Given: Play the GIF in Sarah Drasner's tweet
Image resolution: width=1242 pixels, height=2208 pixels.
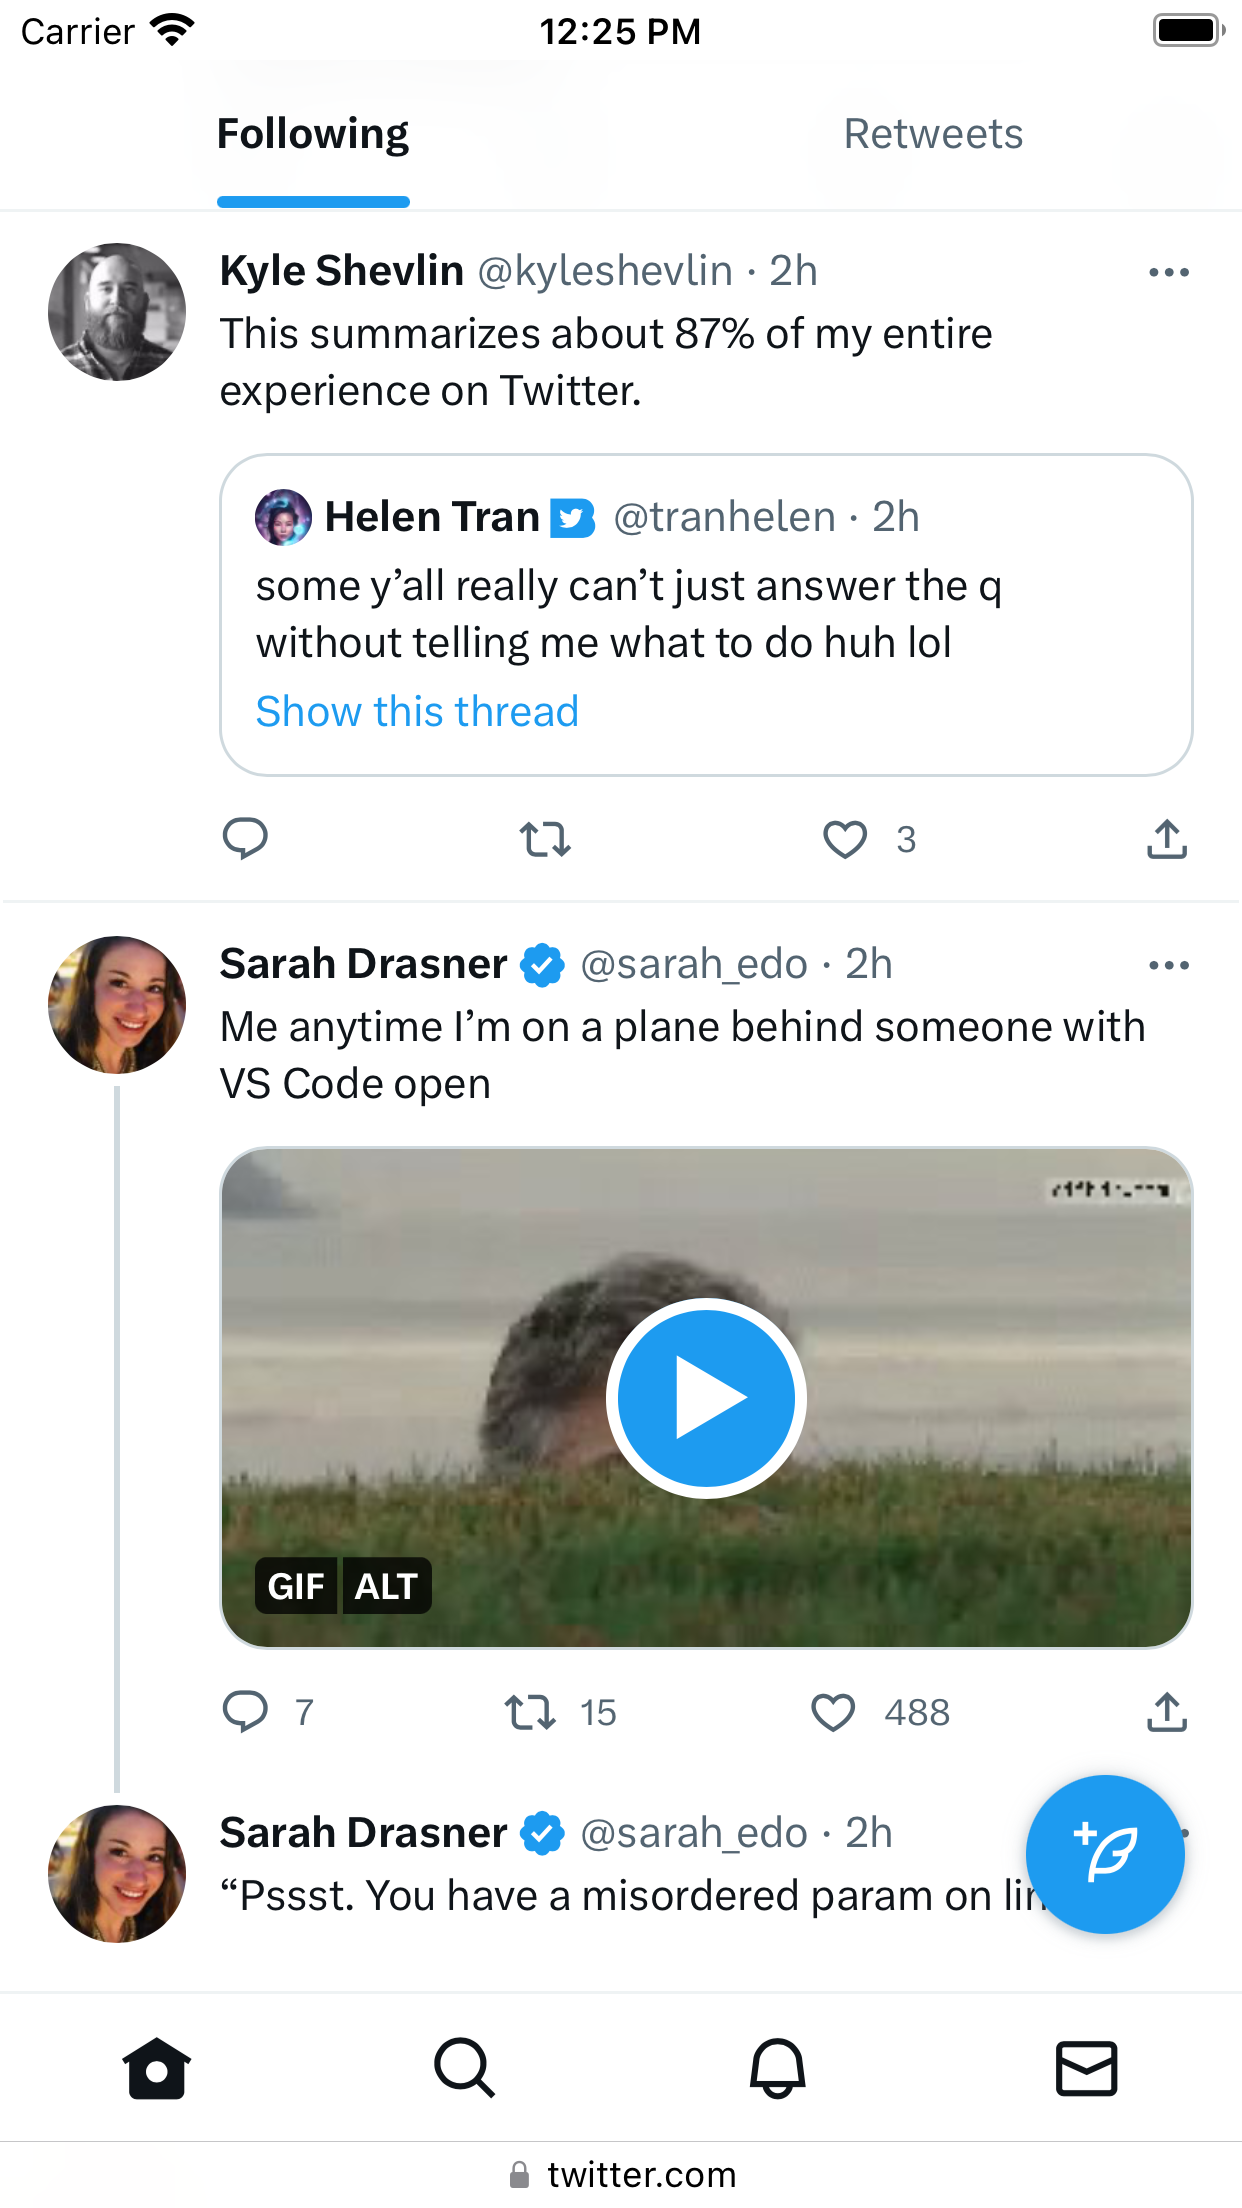Looking at the screenshot, I should [706, 1397].
